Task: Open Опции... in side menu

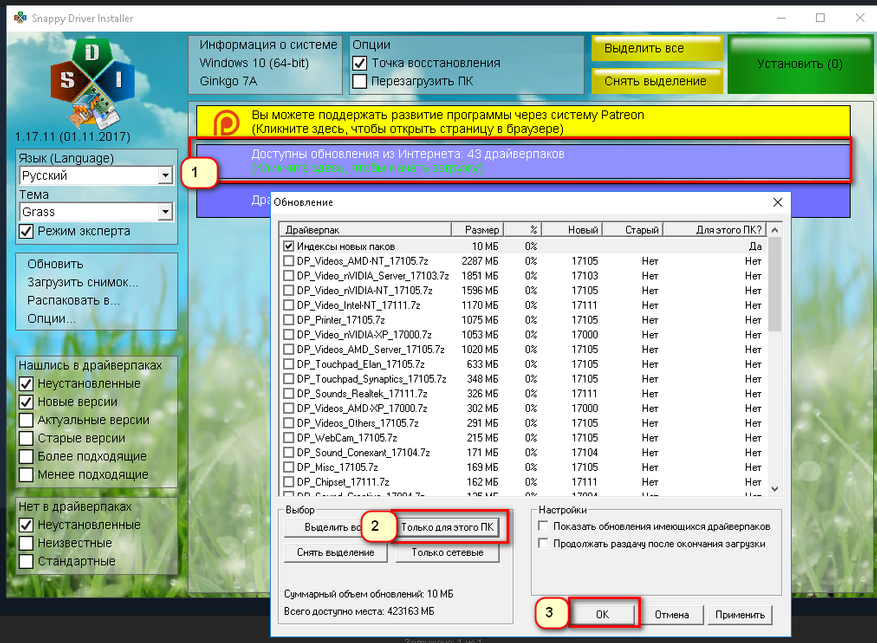Action: 51,319
